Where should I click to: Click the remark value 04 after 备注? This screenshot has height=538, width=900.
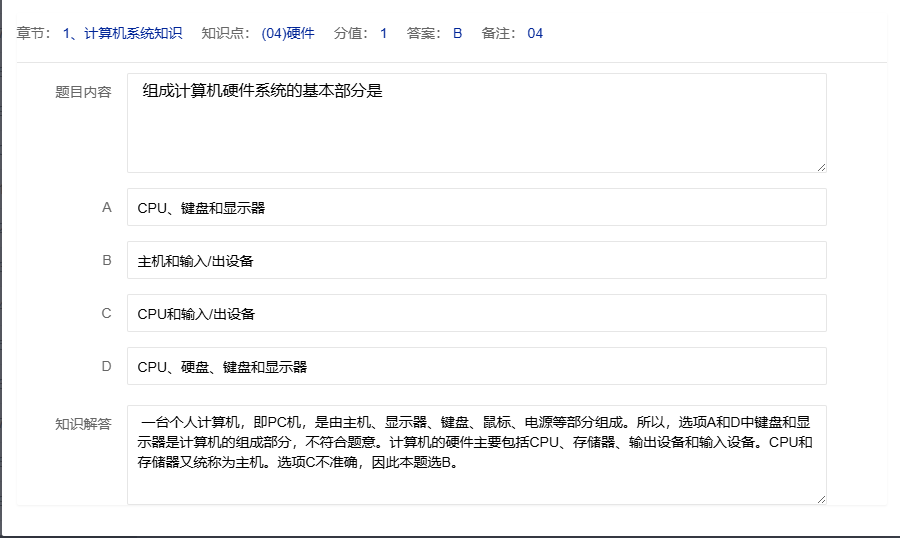pyautogui.click(x=535, y=33)
